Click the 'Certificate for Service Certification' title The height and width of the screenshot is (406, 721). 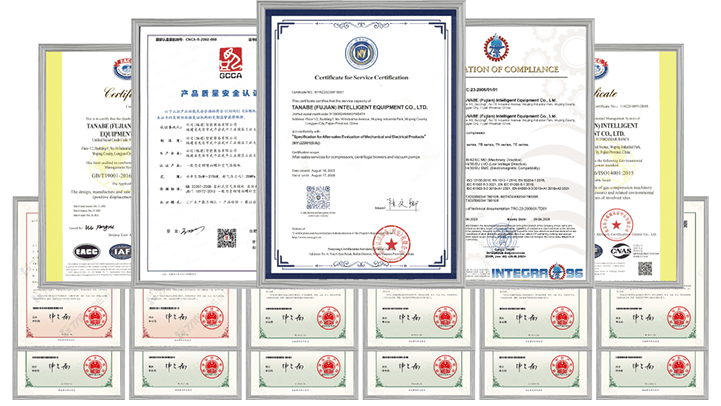[x=358, y=75]
